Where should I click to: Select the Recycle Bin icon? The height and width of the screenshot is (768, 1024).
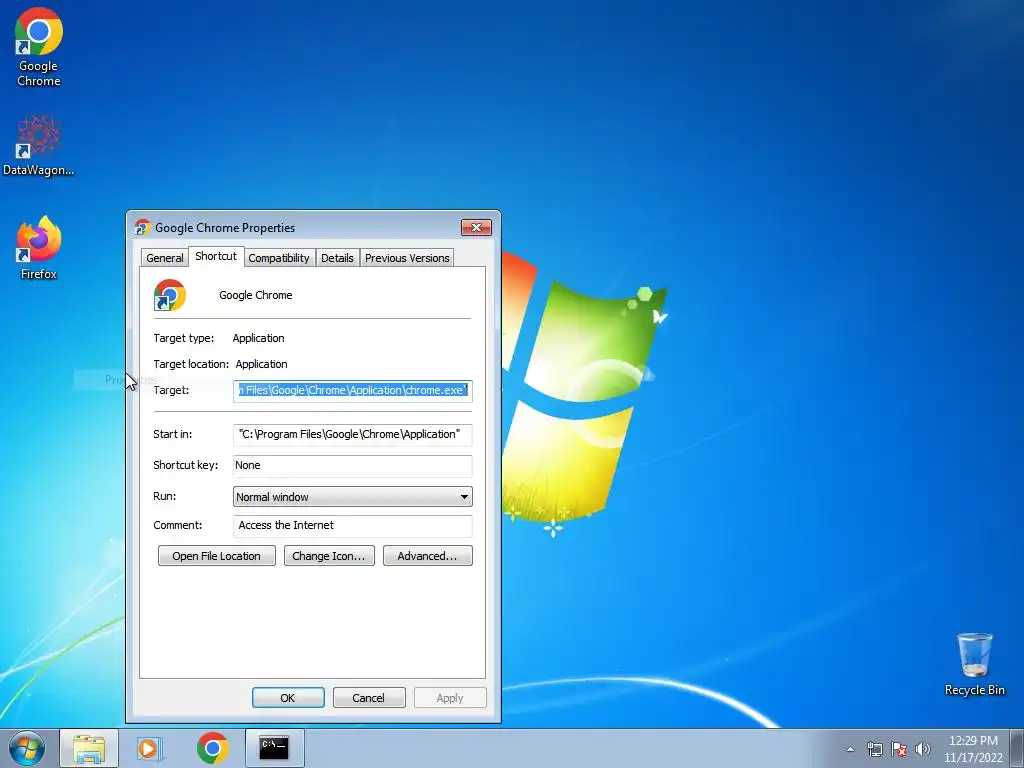[974, 664]
